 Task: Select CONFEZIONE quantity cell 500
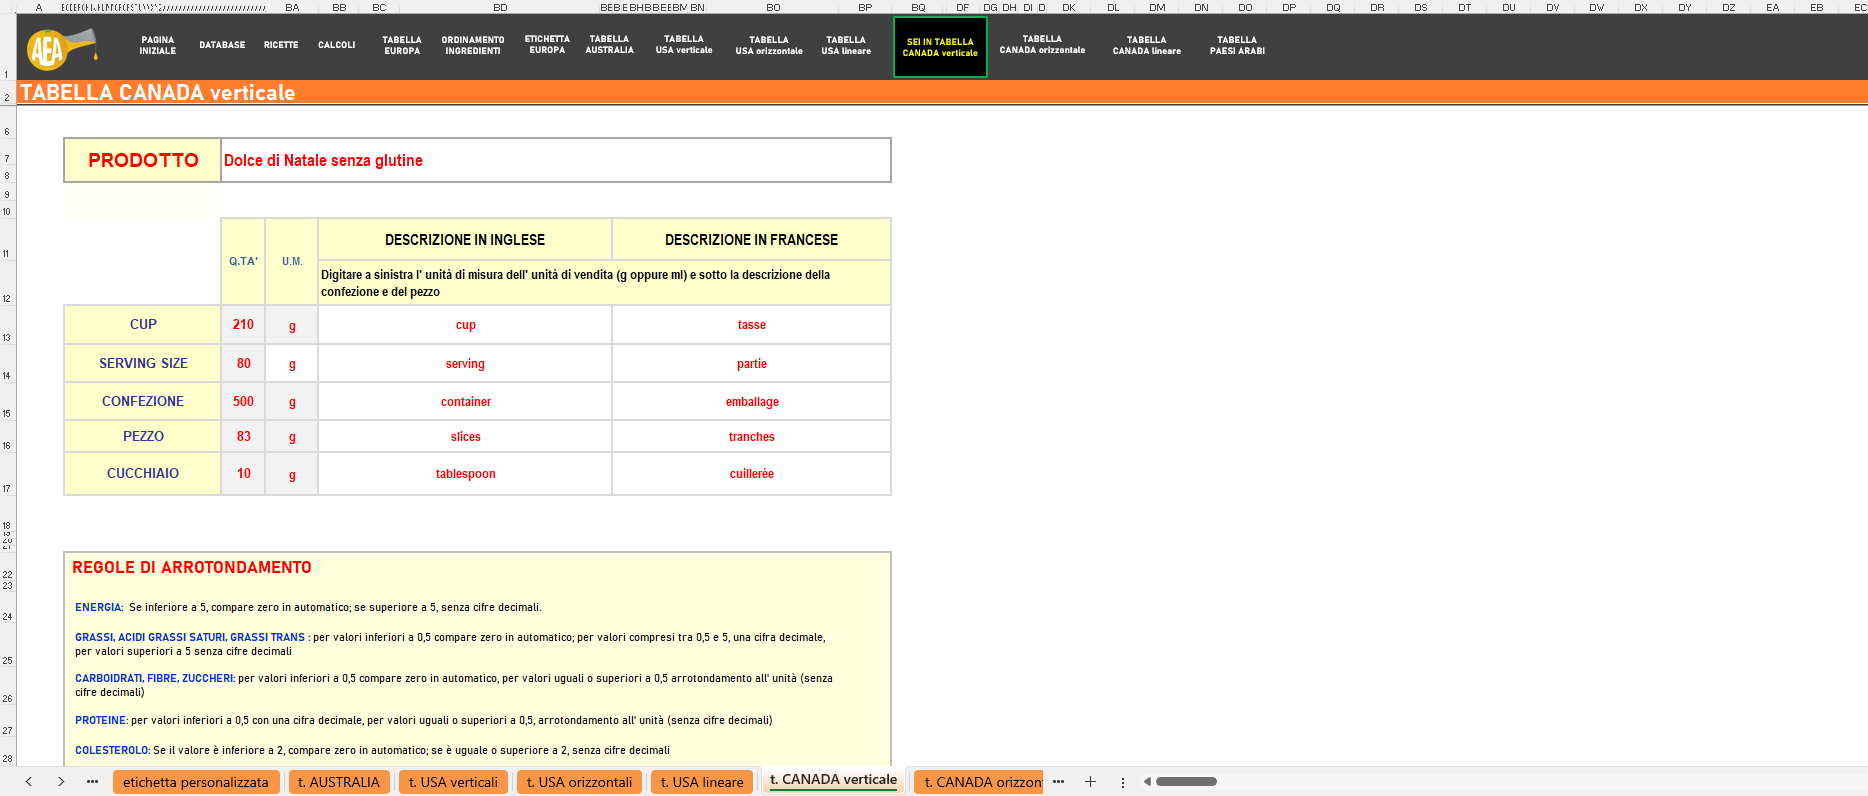(x=243, y=401)
